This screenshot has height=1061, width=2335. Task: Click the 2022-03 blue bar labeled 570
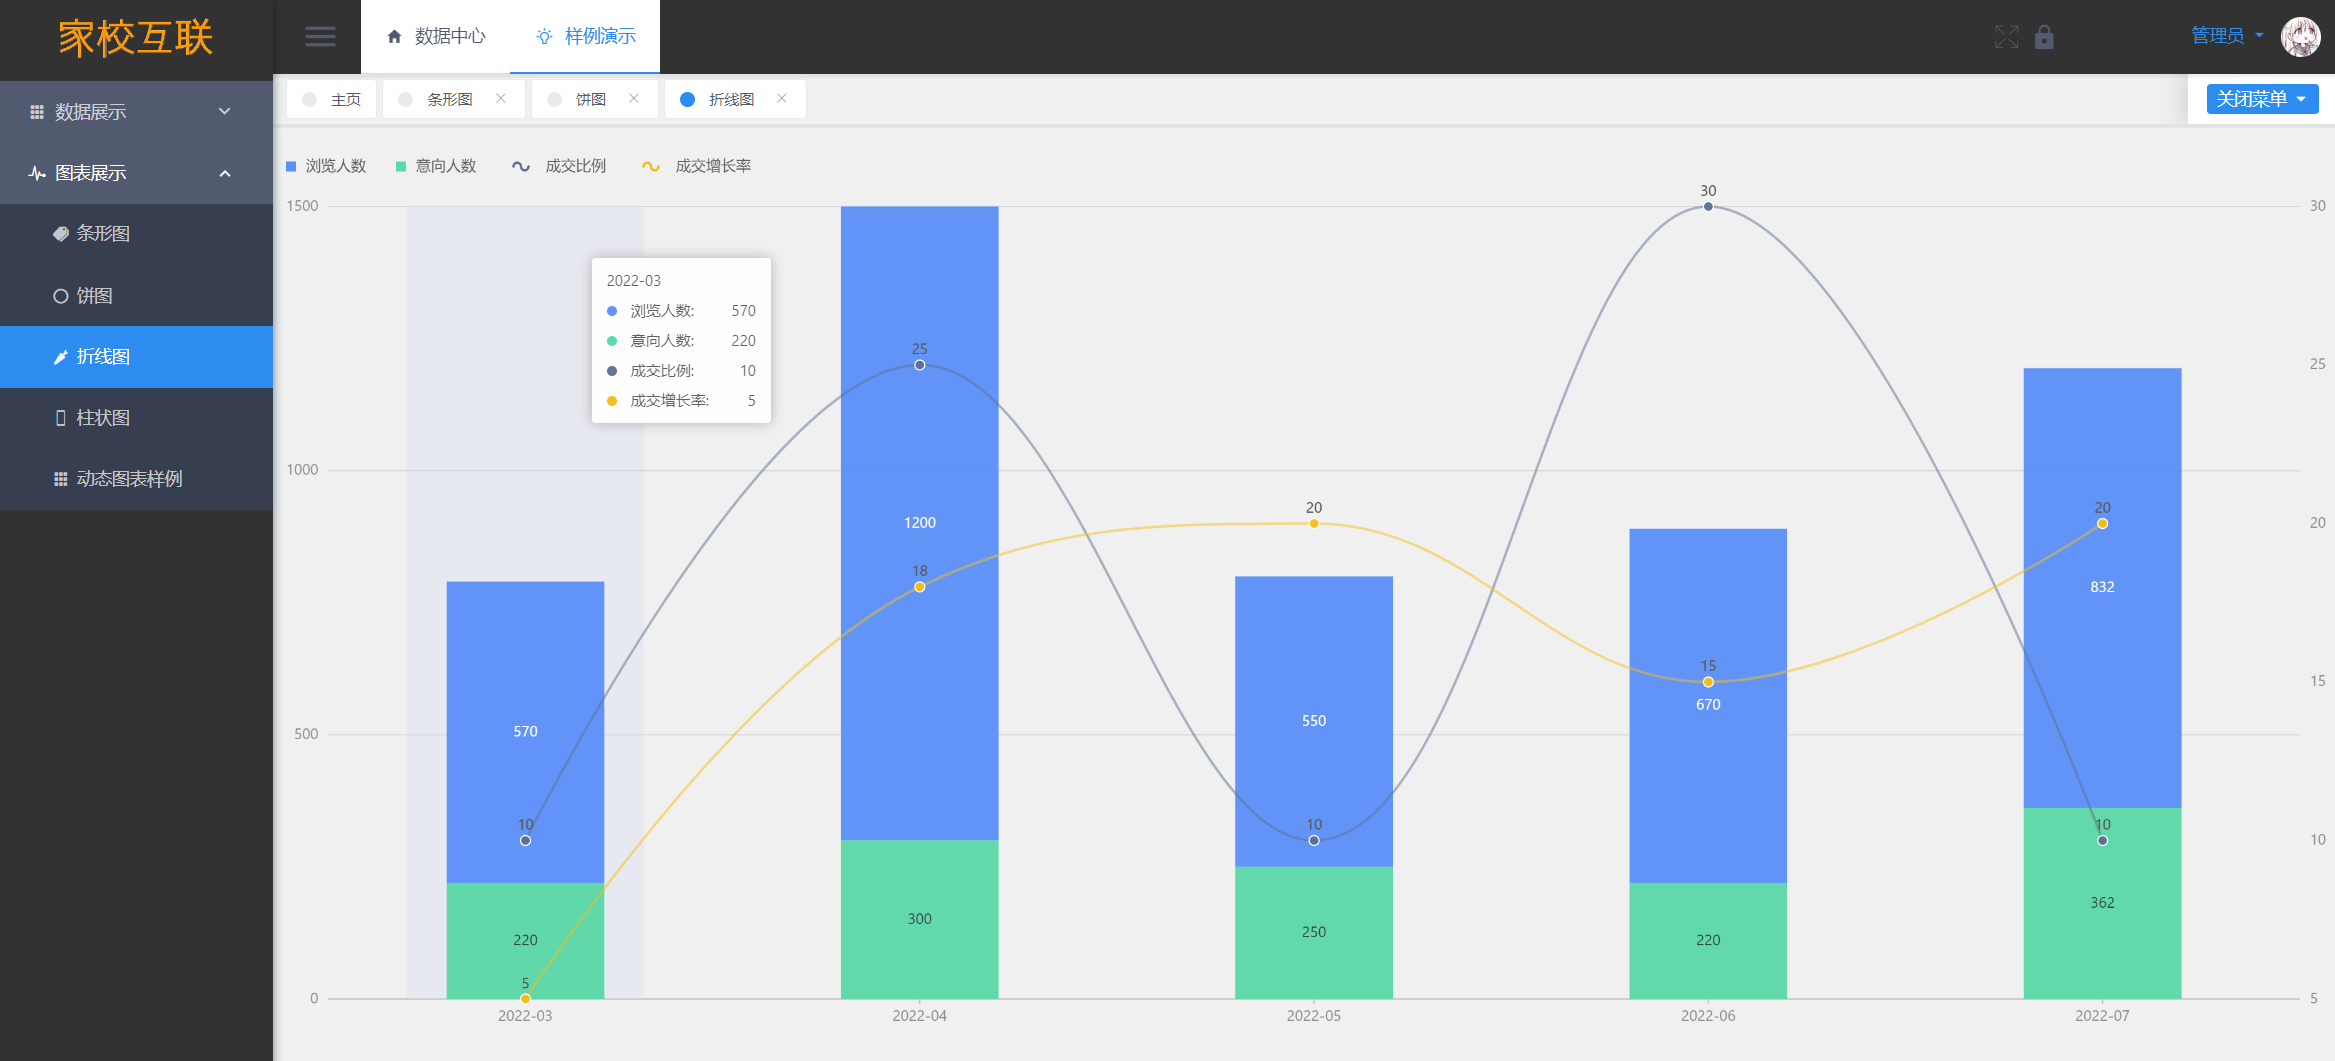tap(525, 732)
